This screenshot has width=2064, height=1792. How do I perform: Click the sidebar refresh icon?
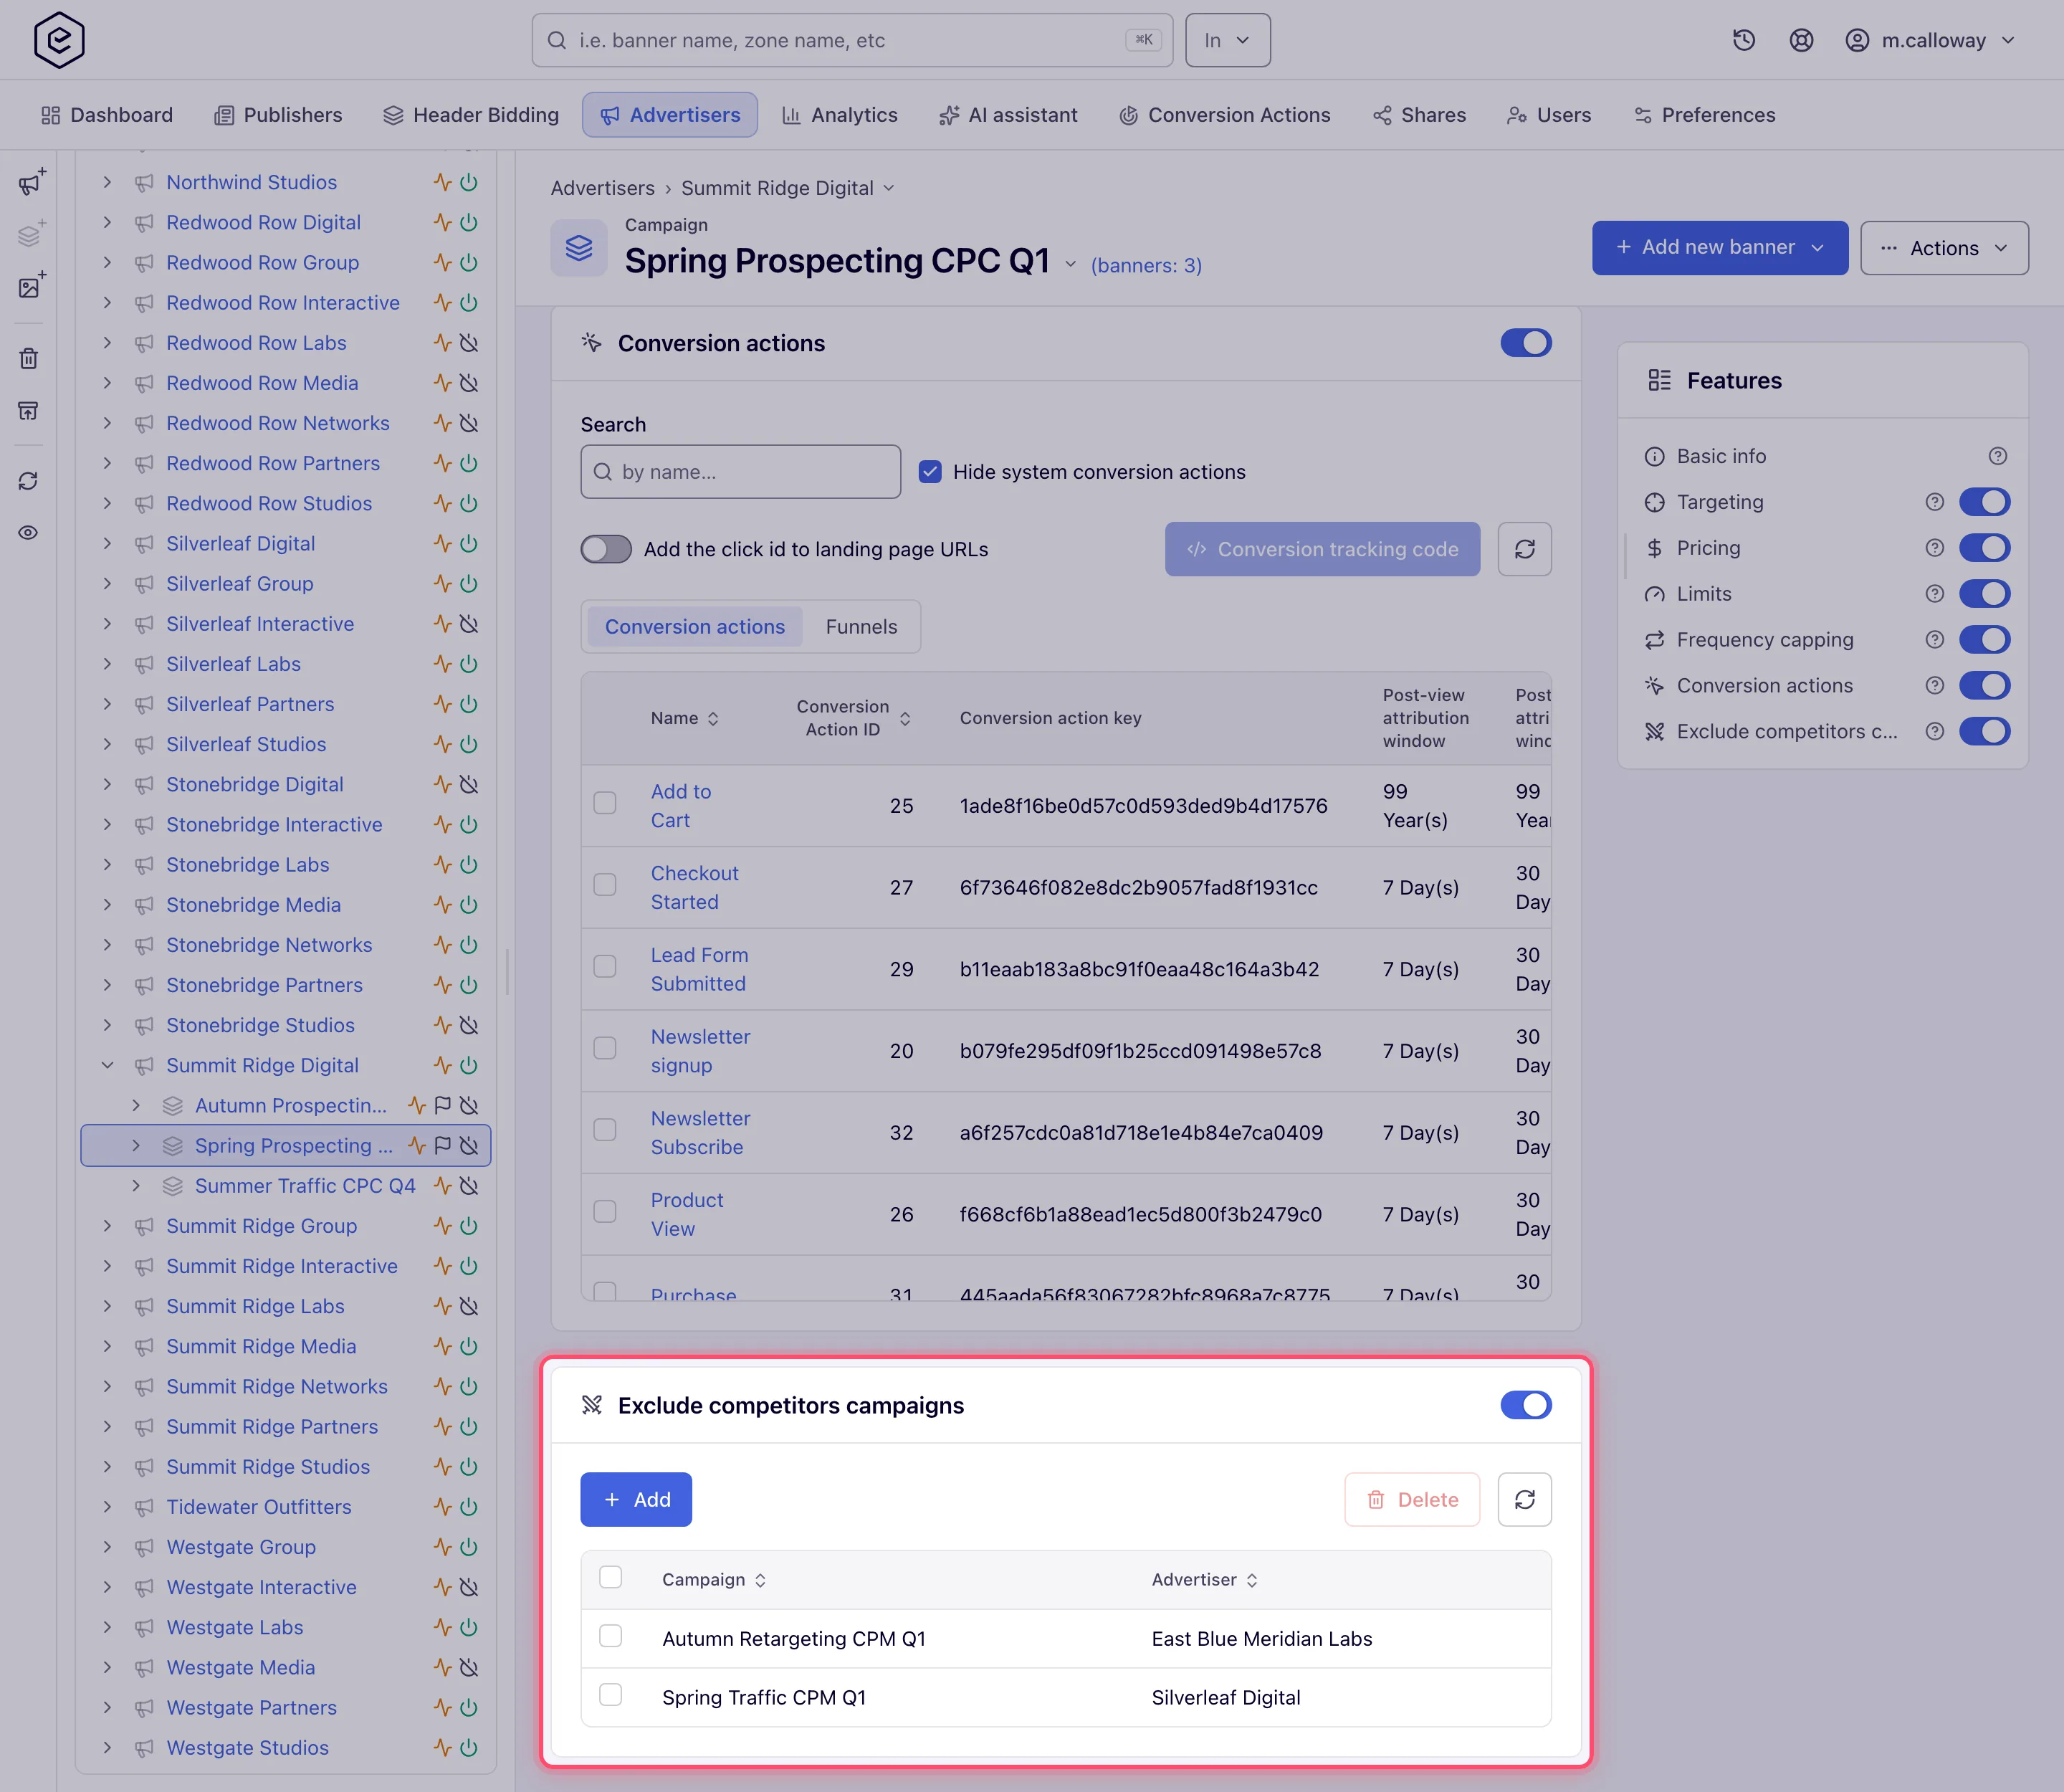(29, 481)
